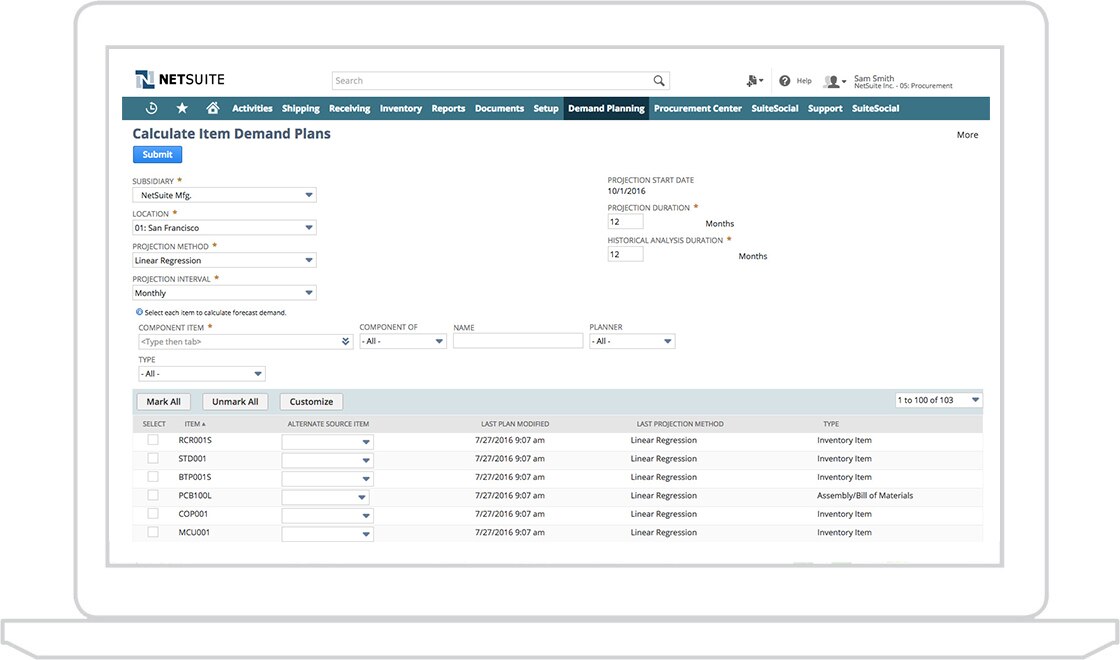Open the quick create menu icon

coord(753,80)
